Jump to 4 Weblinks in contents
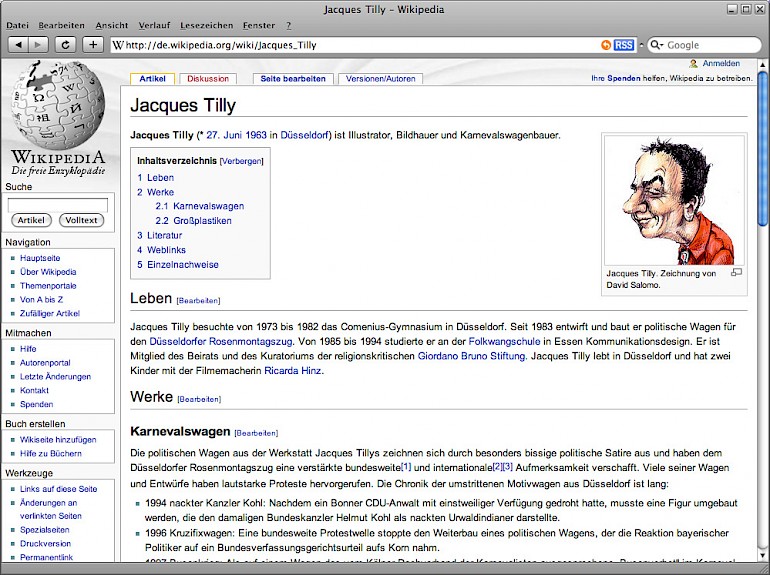The height and width of the screenshot is (575, 770). [162, 250]
